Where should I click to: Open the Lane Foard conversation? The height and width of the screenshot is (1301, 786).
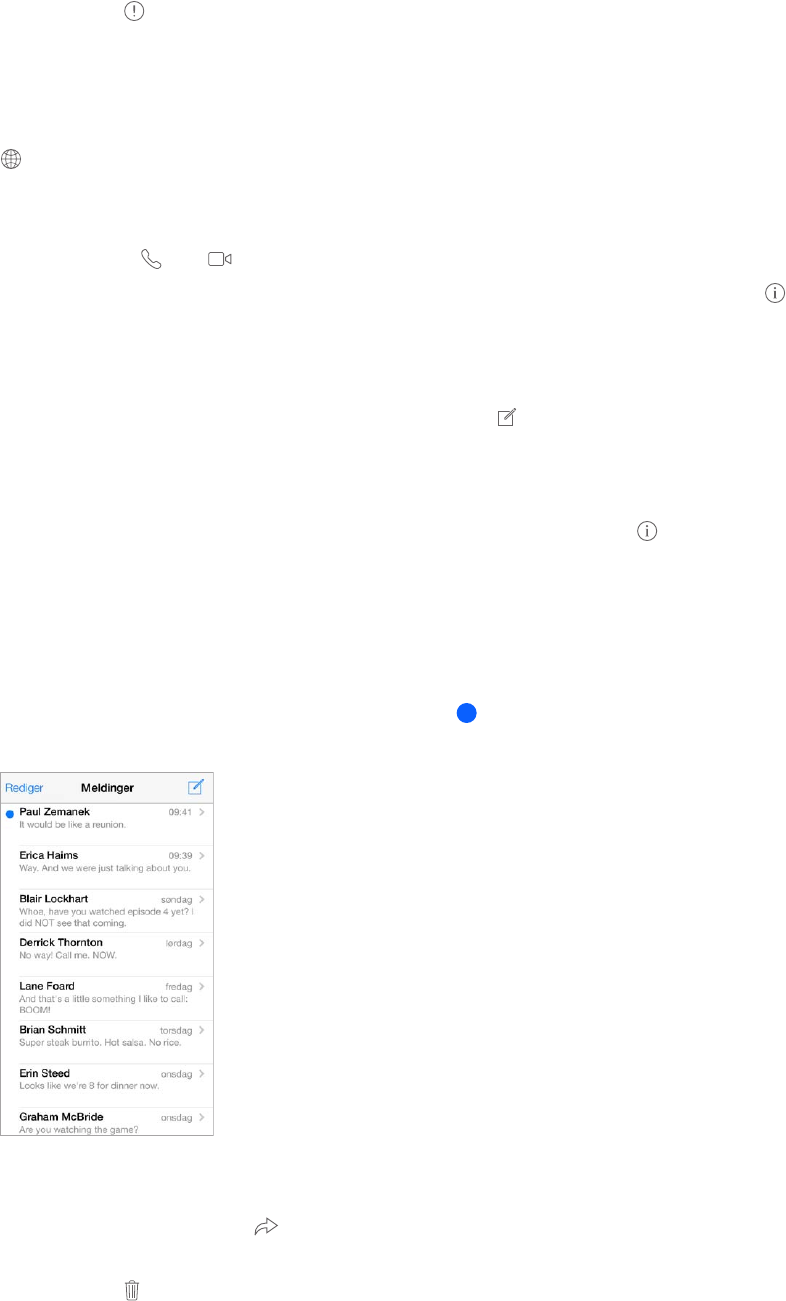pyautogui.click(x=107, y=997)
